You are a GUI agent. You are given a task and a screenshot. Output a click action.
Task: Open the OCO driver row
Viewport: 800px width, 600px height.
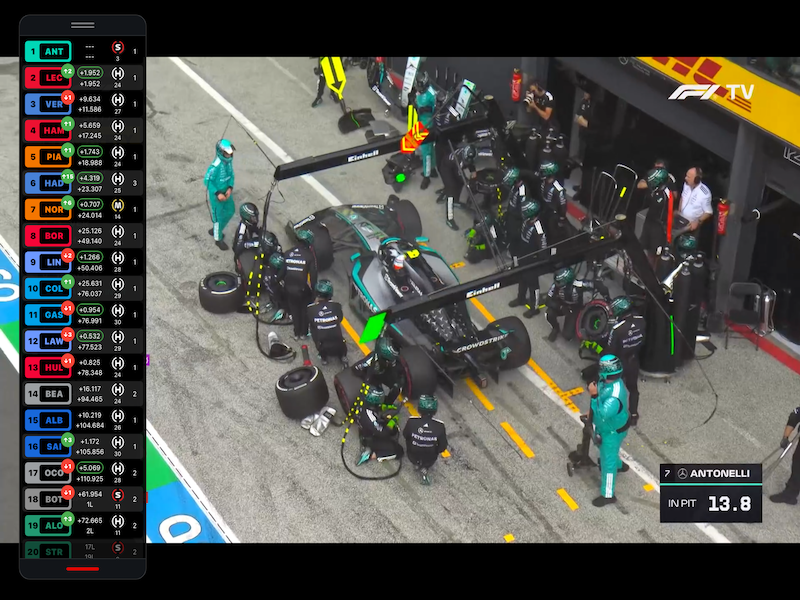[x=83, y=473]
